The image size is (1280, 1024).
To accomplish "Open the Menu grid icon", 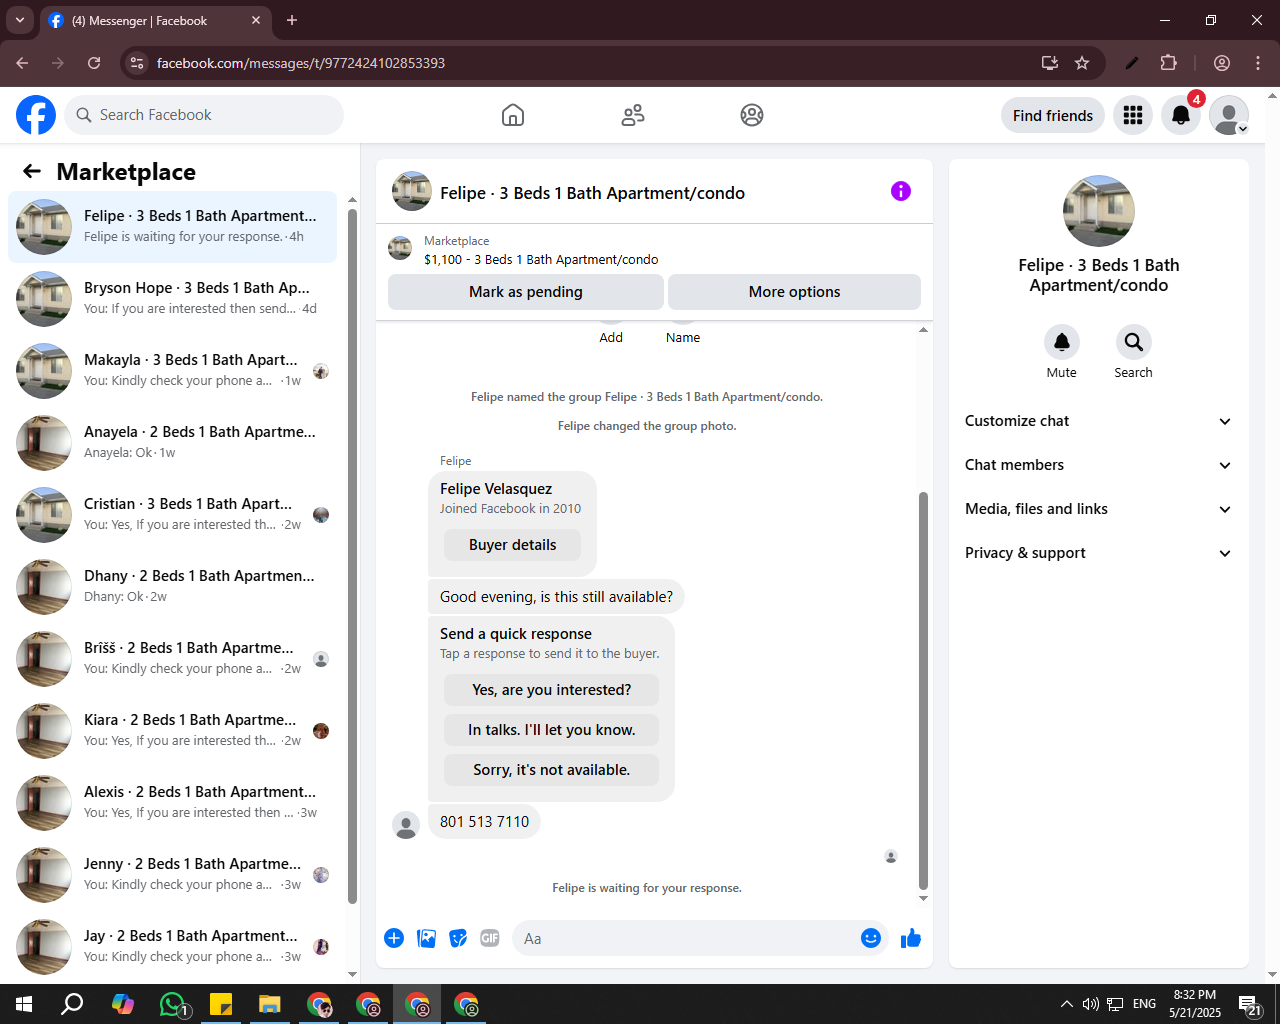I will [x=1133, y=115].
